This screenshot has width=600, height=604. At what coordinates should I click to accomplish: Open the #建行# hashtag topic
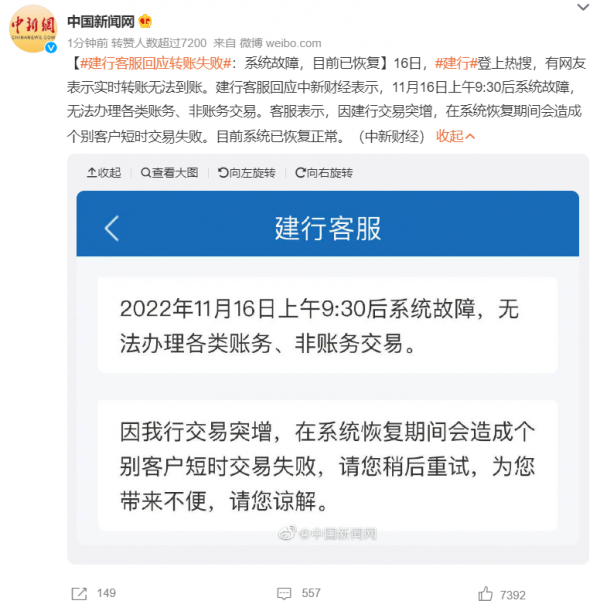(x=456, y=63)
